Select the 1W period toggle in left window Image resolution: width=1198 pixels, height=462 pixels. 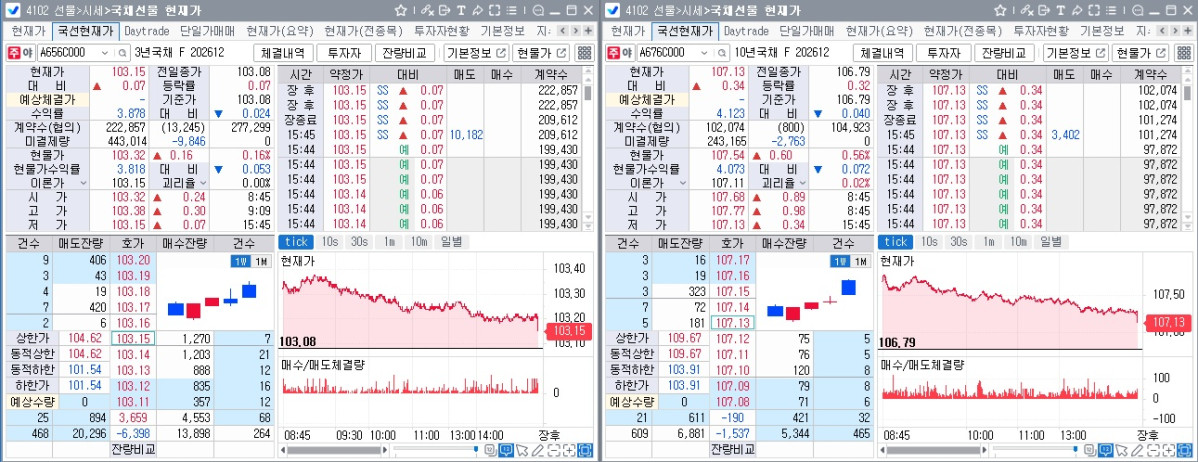(241, 261)
